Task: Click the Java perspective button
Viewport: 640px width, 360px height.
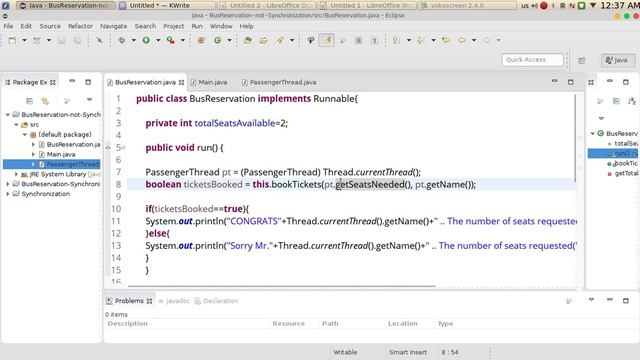Action: pyautogui.click(x=618, y=60)
